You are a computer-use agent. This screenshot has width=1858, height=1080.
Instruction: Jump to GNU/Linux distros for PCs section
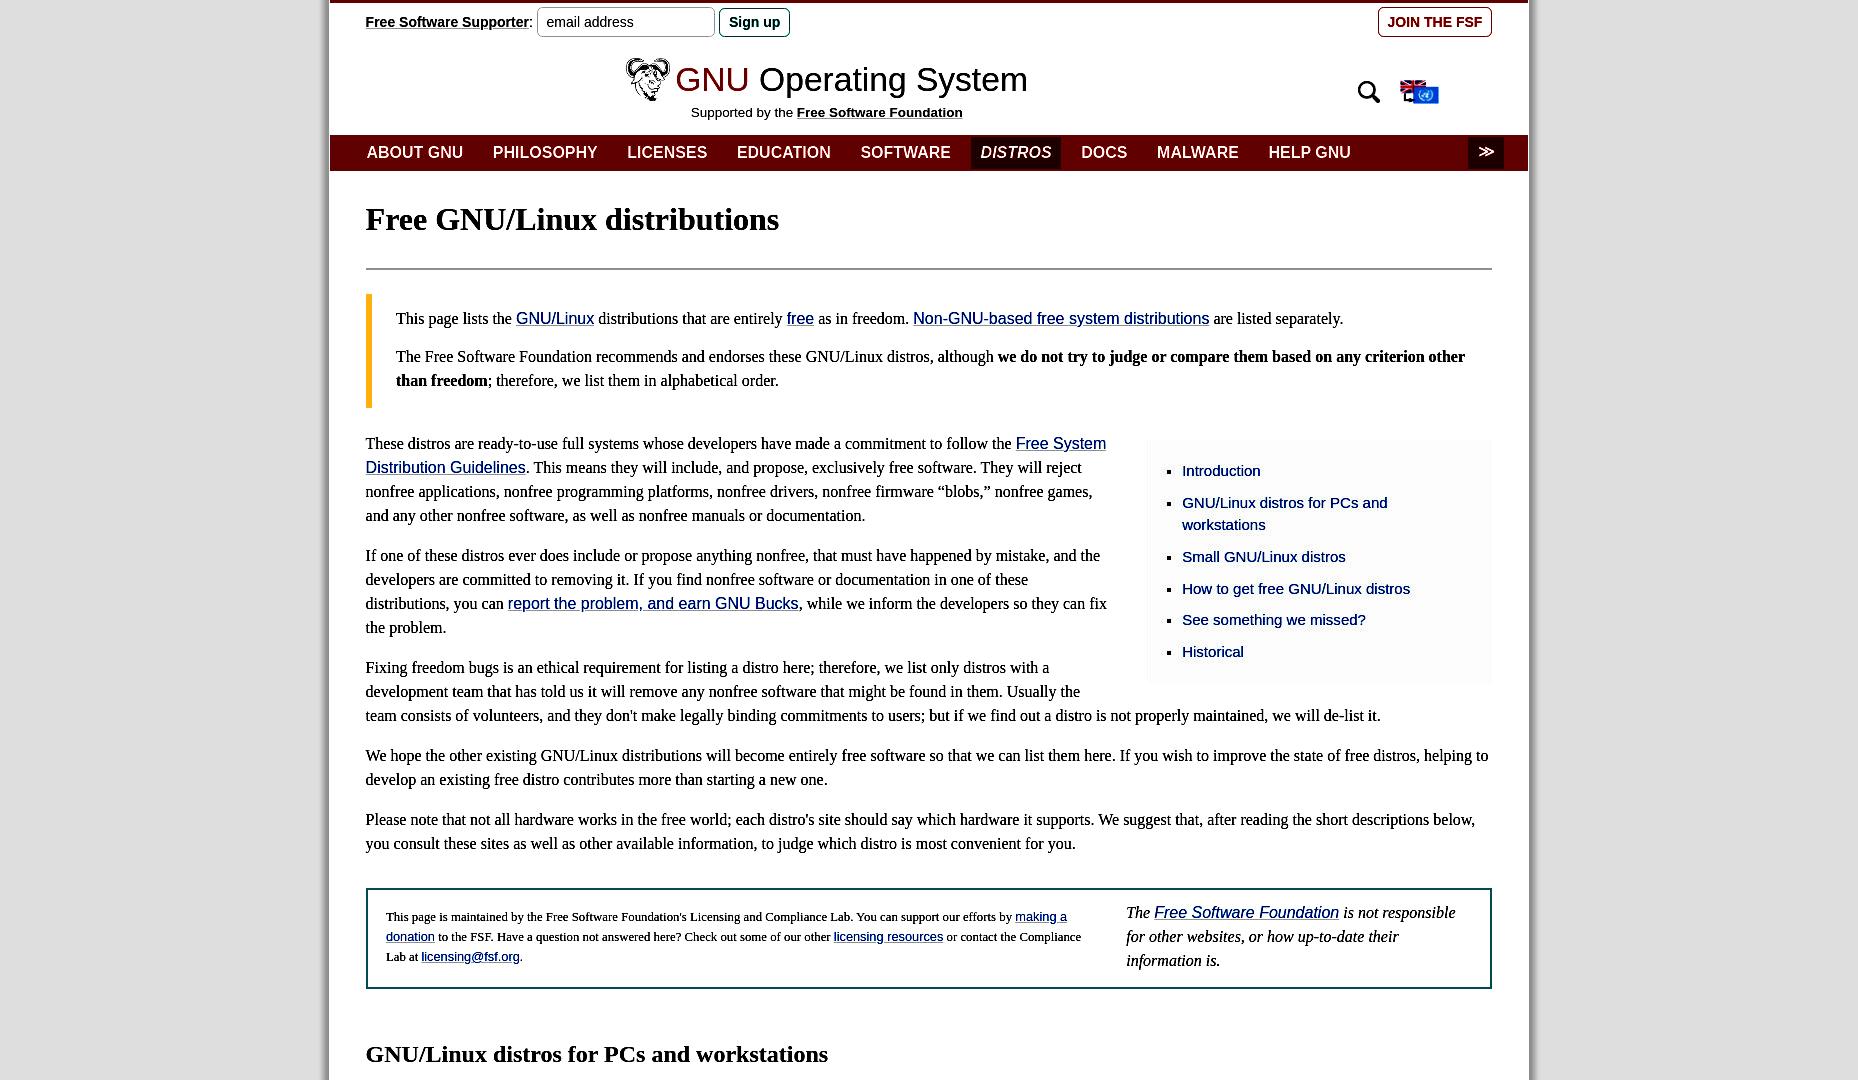click(1284, 514)
